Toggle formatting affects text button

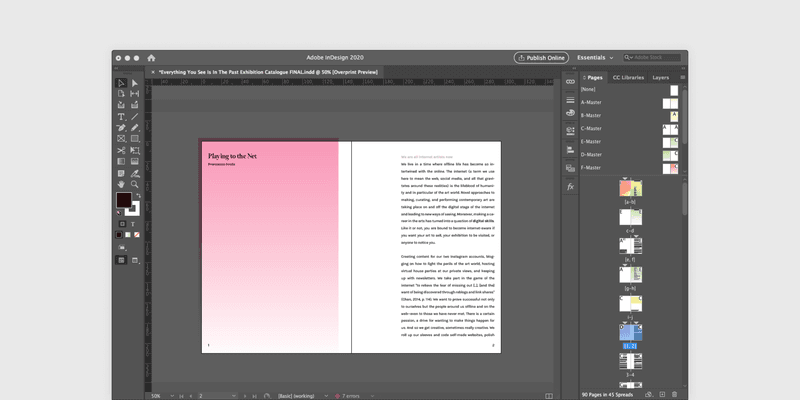pos(134,223)
